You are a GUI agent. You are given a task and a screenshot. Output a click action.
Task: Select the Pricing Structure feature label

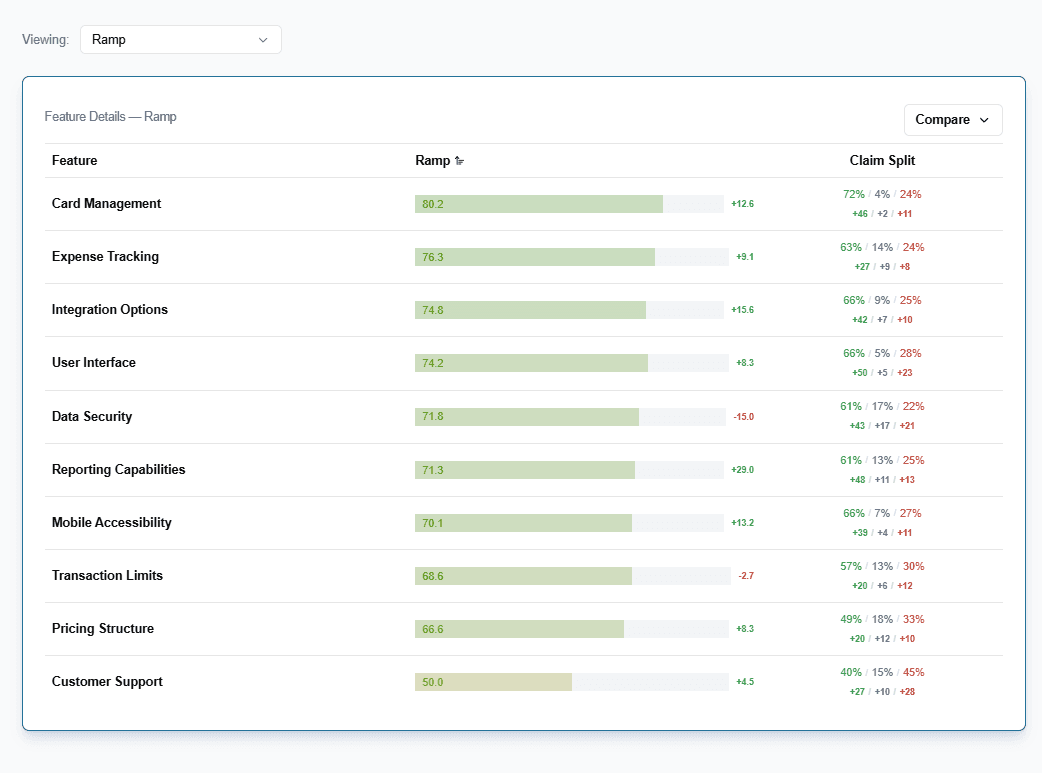(103, 629)
